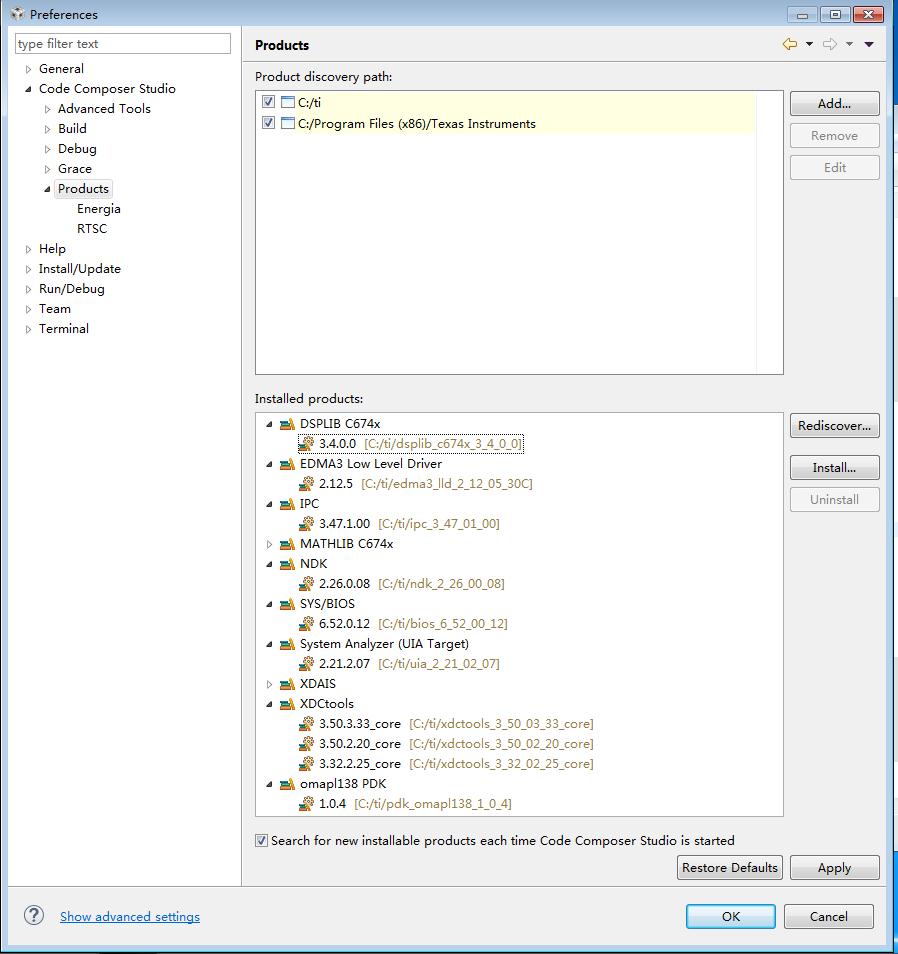Expand the XDAIS product entry

point(270,684)
